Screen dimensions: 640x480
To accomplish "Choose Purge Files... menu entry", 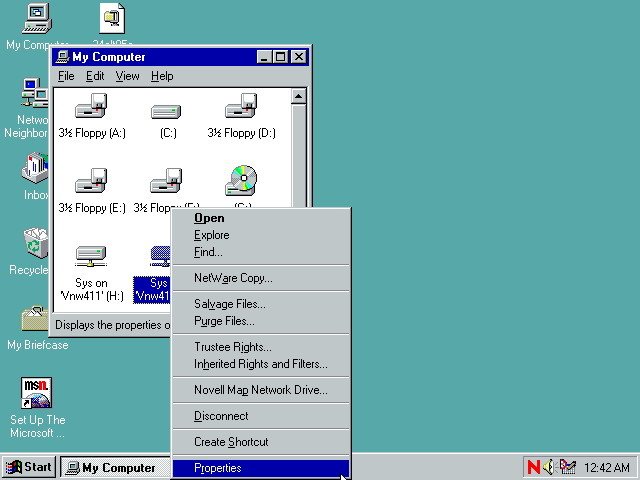I will click(261, 321).
